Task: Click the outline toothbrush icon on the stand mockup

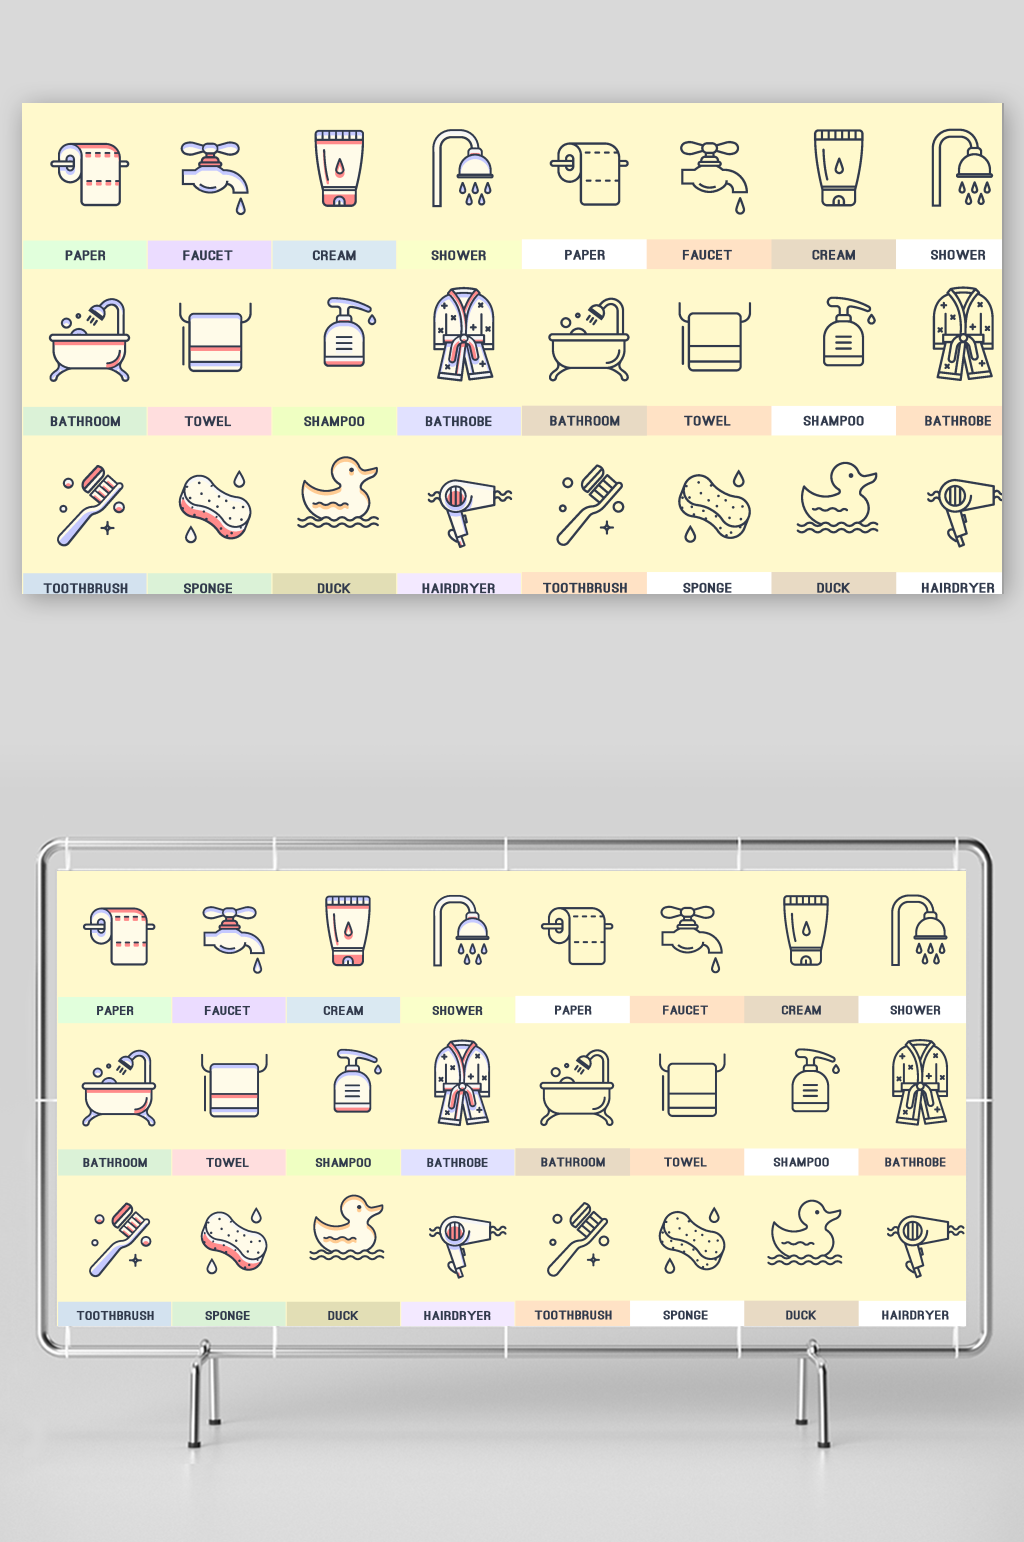Action: (x=577, y=1240)
